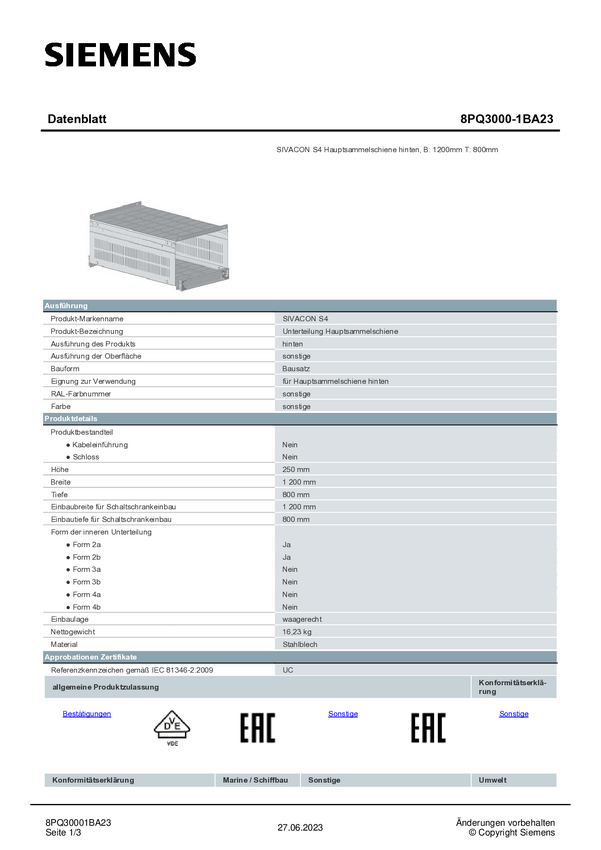Screen dimensions: 601x850
Task: Open the Bestätigungen link
Action: pyautogui.click(x=87, y=714)
